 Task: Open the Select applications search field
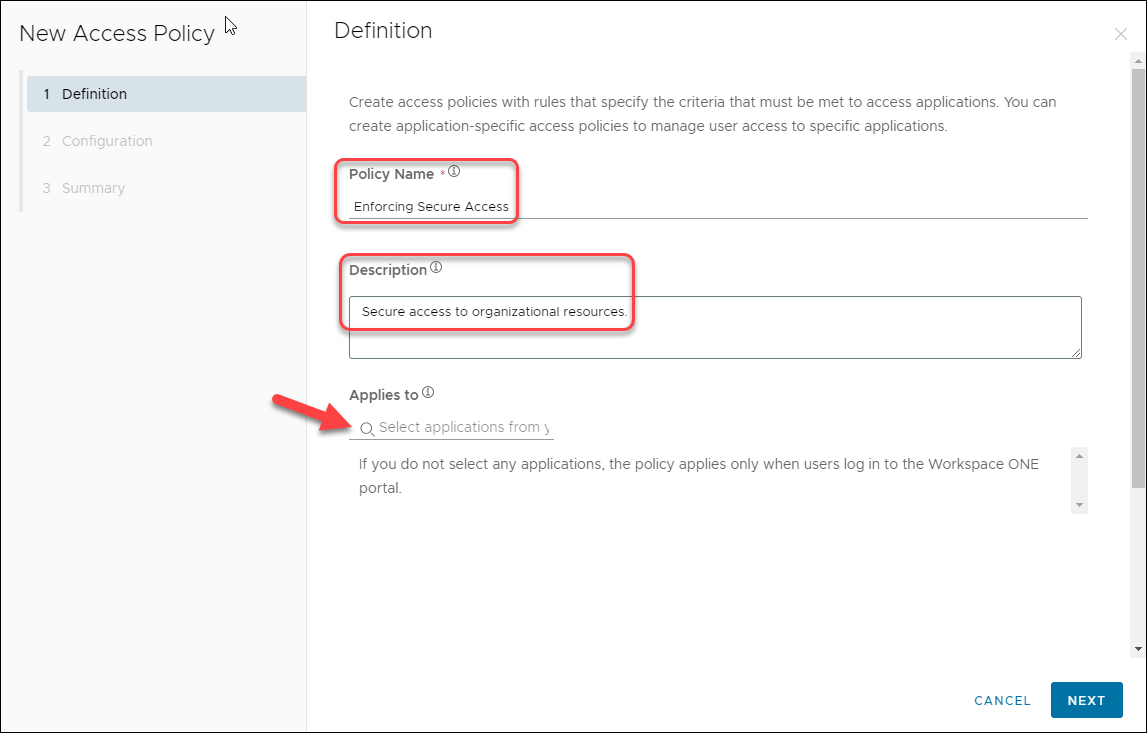(462, 428)
